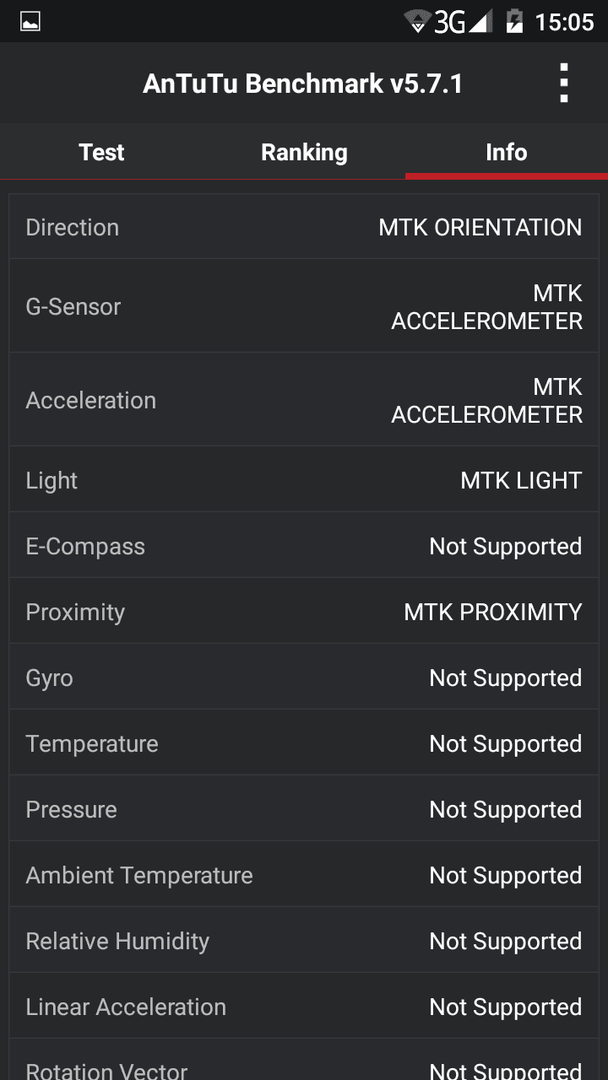Select the Direction MTK ORIENTATION row

click(304, 227)
